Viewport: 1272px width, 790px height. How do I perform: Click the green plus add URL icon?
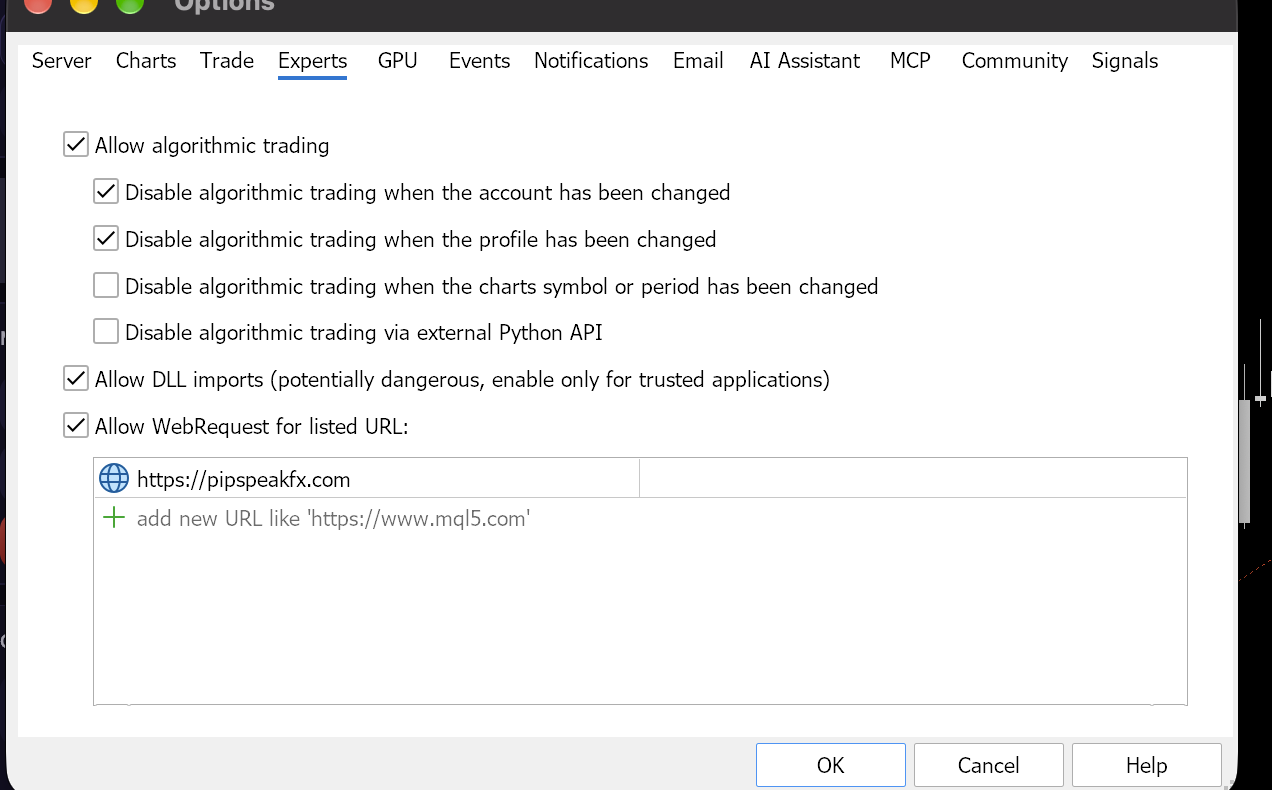click(114, 518)
